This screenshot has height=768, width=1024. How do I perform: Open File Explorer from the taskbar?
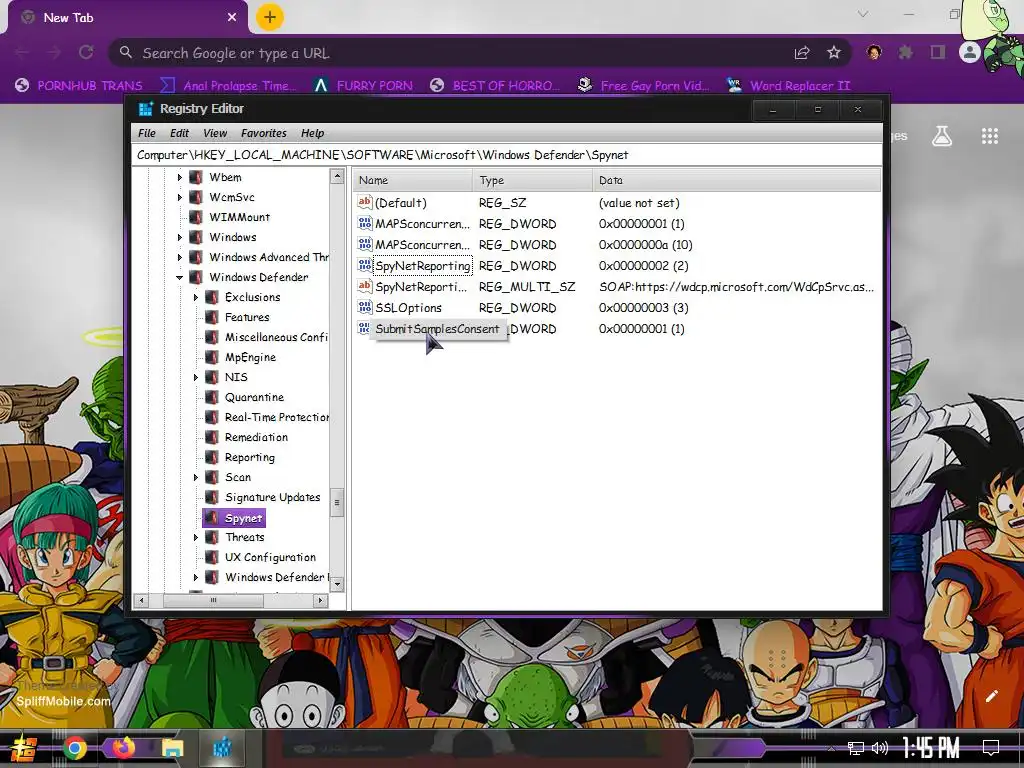point(172,748)
